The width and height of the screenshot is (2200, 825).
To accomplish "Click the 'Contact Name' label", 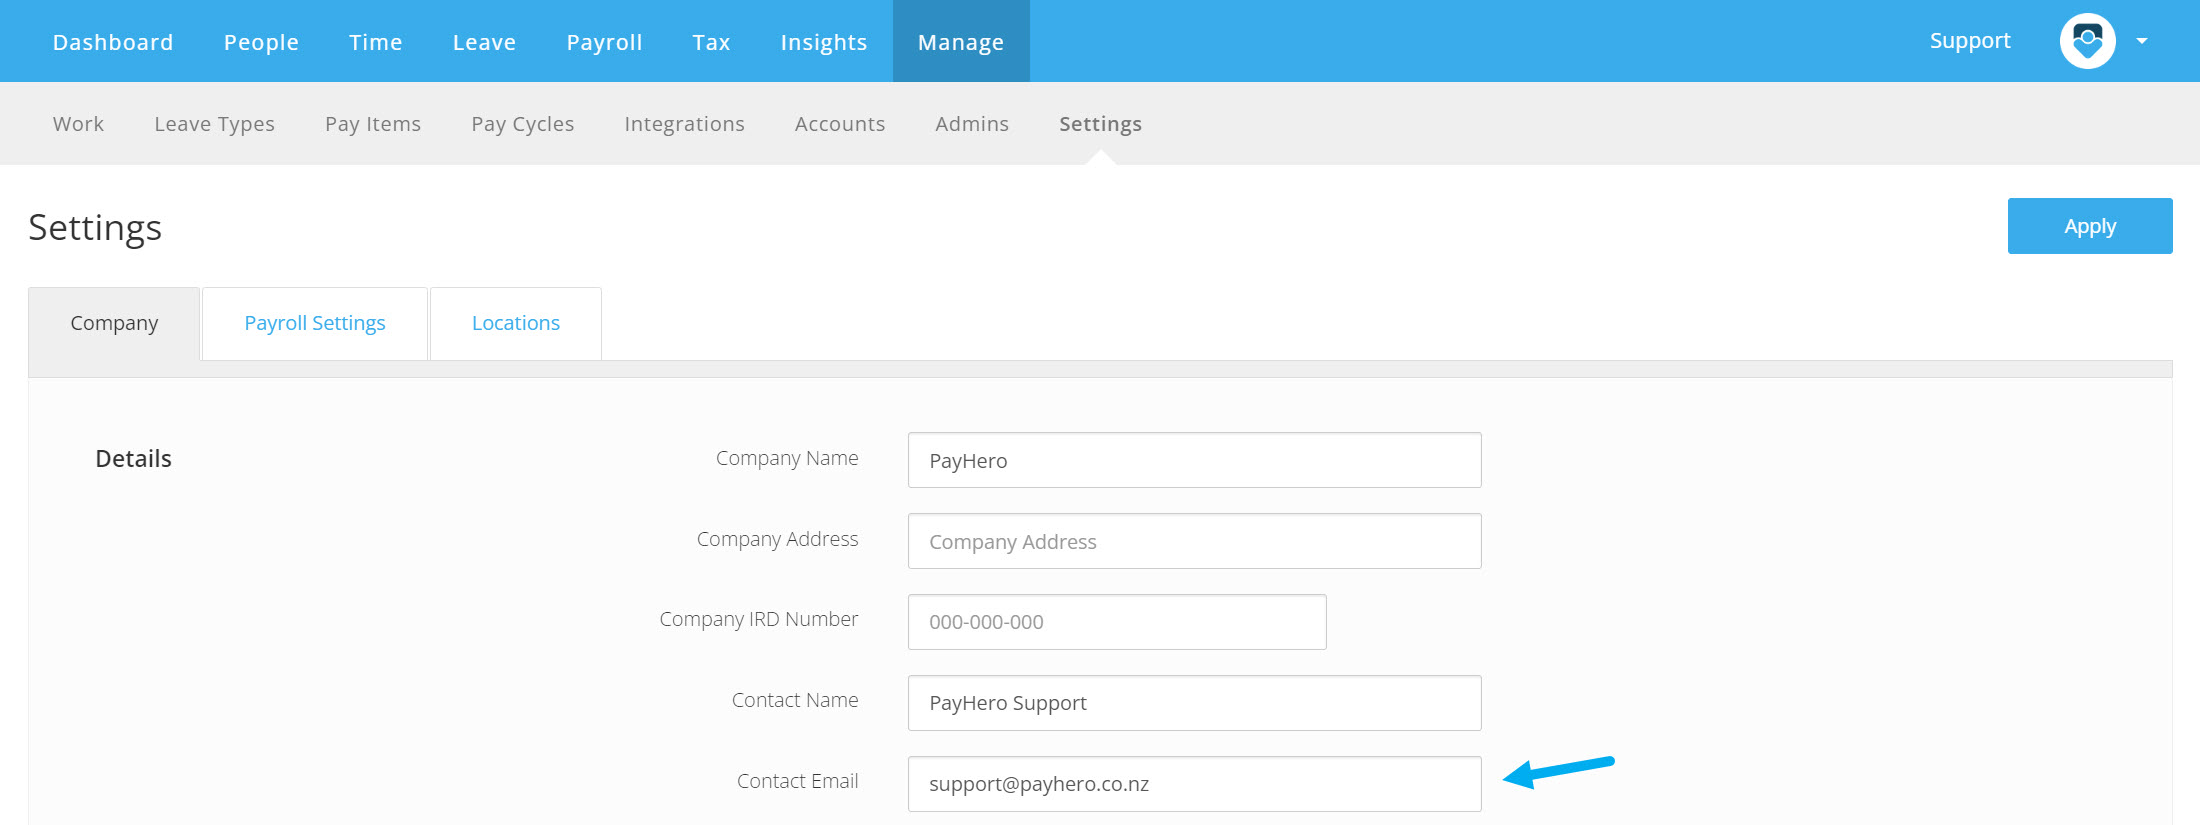I will 795,701.
